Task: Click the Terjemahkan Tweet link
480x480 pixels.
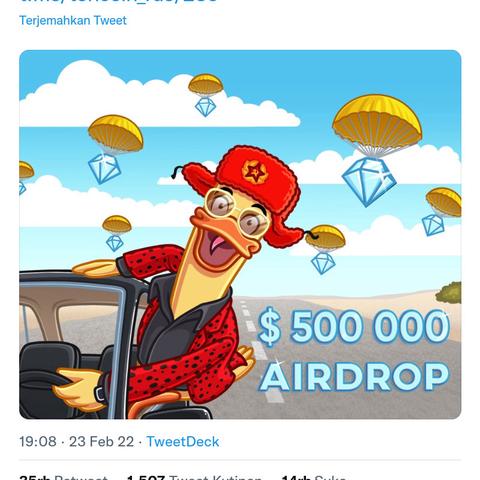Action: 73,20
